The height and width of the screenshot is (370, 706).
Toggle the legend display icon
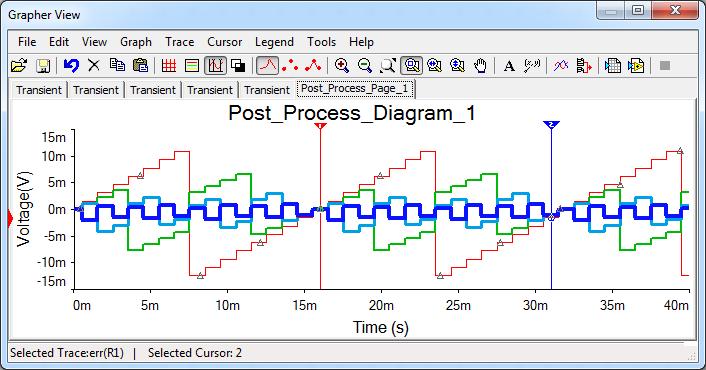click(x=192, y=66)
